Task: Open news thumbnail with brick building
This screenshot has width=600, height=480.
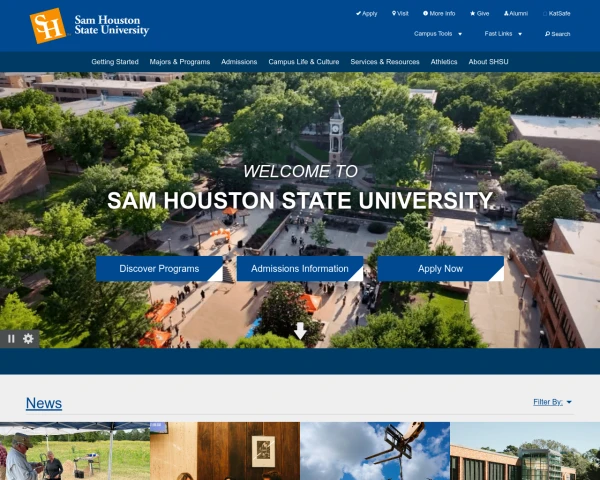Action: (525, 451)
